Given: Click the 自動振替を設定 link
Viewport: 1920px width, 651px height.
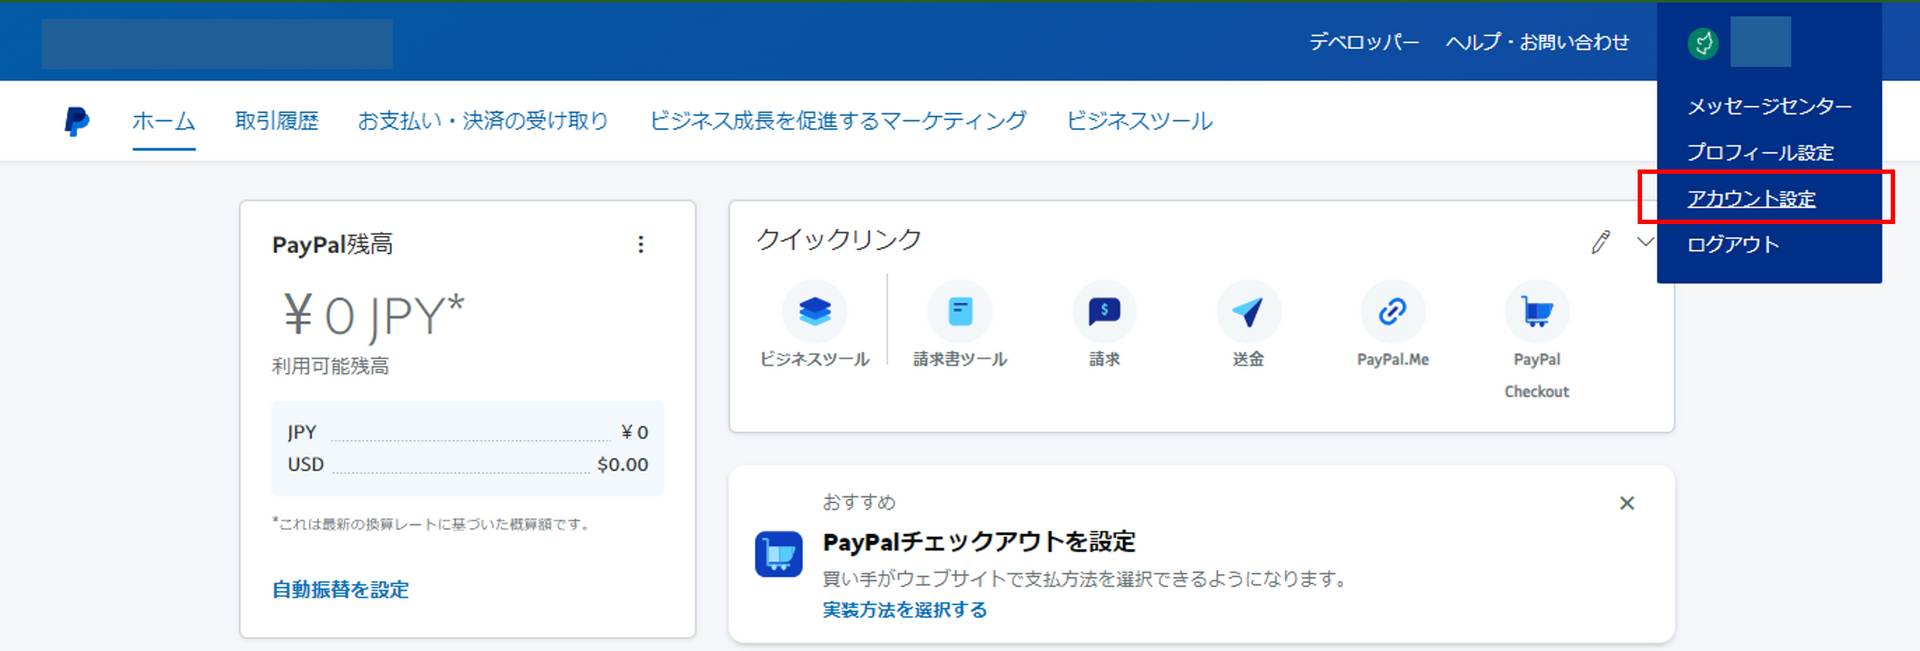Looking at the screenshot, I should pos(341,589).
